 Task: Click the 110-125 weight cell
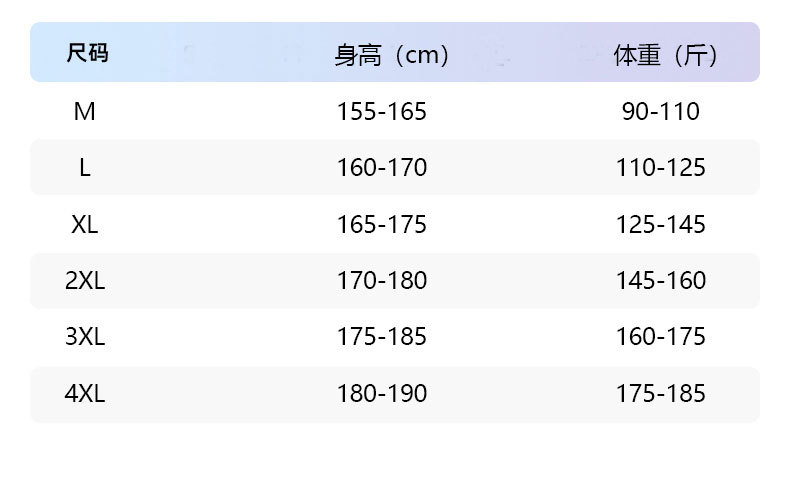[x=660, y=168]
